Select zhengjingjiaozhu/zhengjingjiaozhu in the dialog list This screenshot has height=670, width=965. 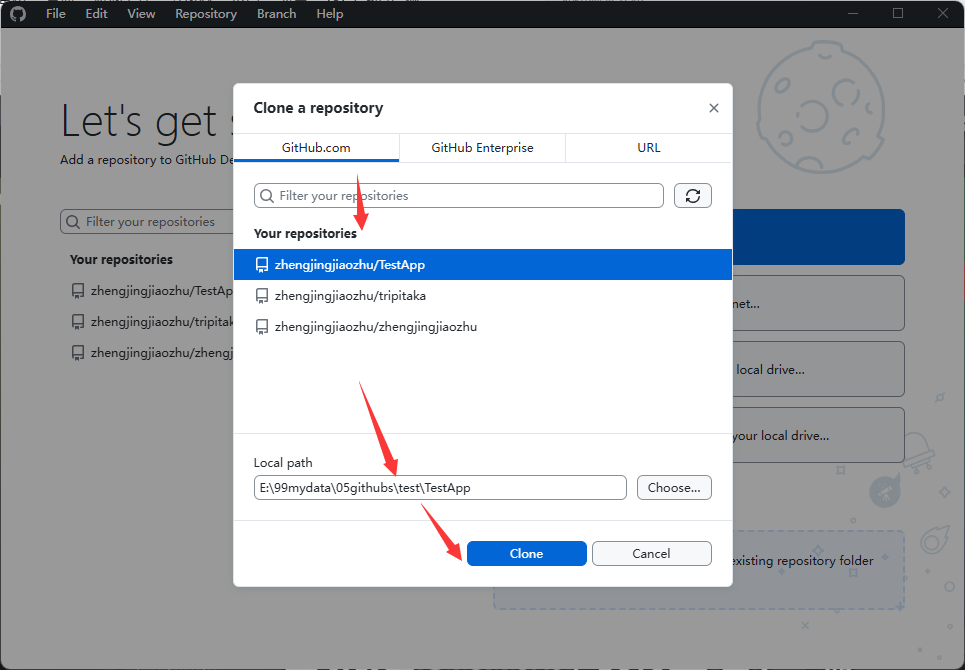(x=482, y=327)
